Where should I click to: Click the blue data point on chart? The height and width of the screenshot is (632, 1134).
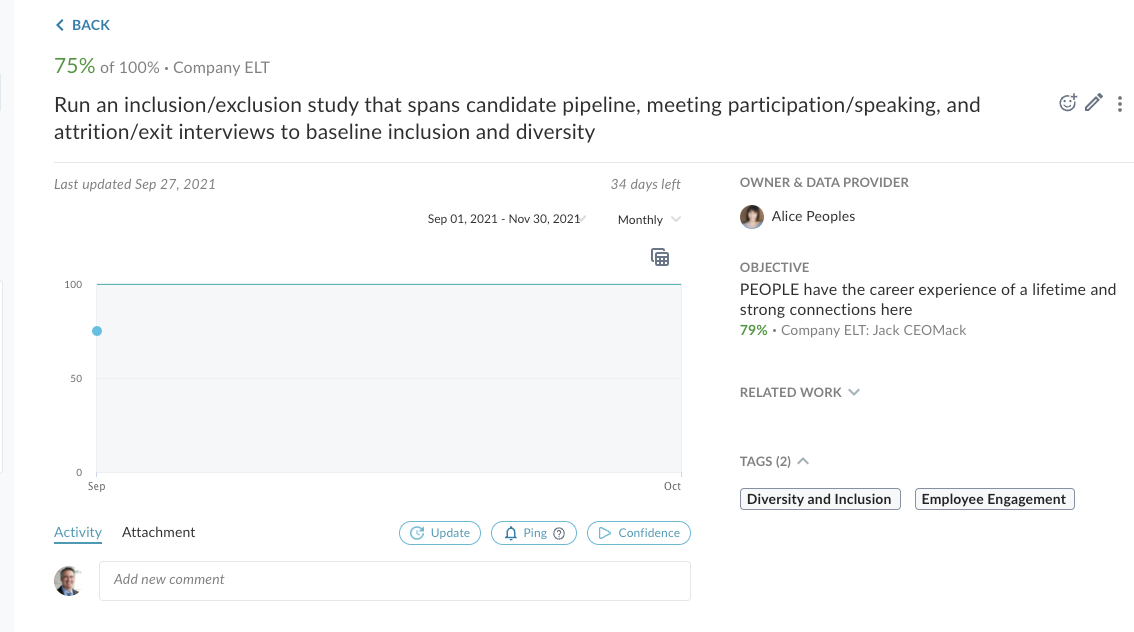97,331
